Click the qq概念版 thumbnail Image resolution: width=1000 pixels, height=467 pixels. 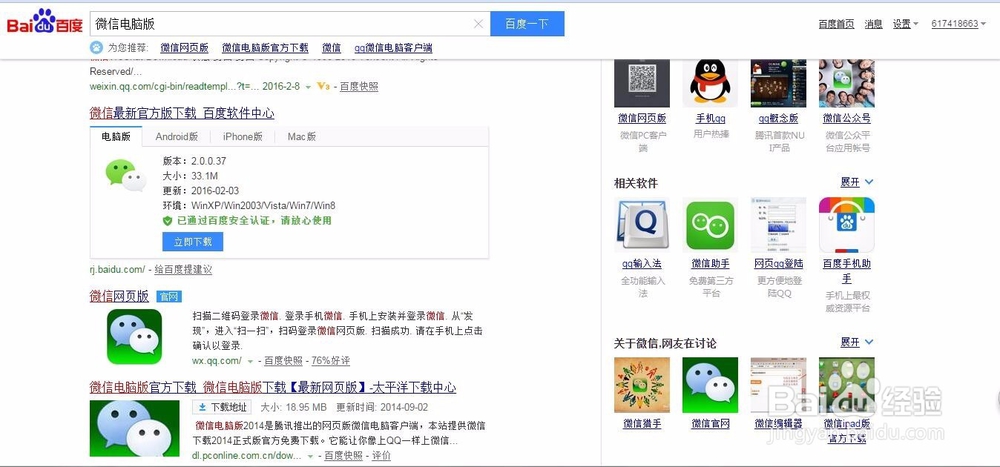point(778,83)
